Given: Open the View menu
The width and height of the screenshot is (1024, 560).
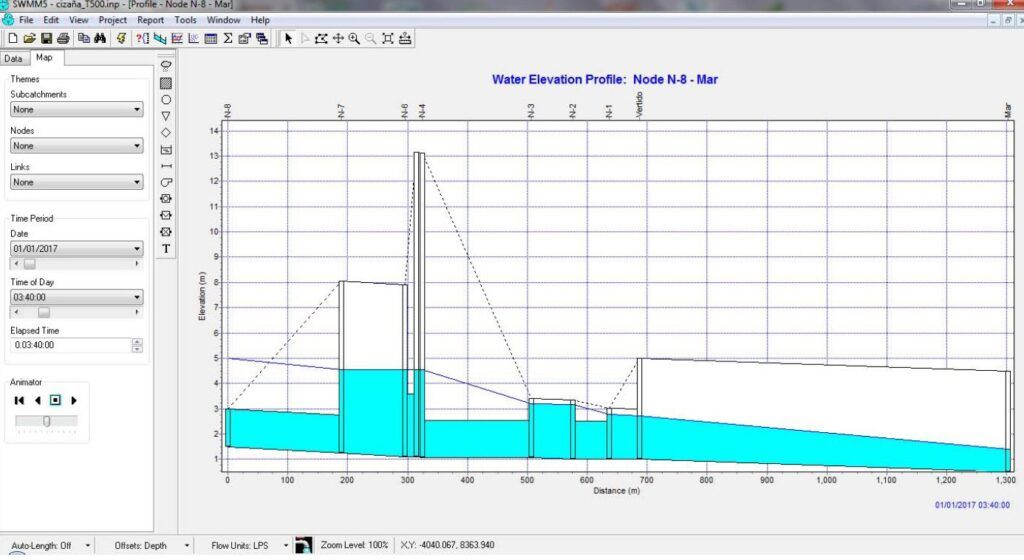Looking at the screenshot, I should point(78,20).
